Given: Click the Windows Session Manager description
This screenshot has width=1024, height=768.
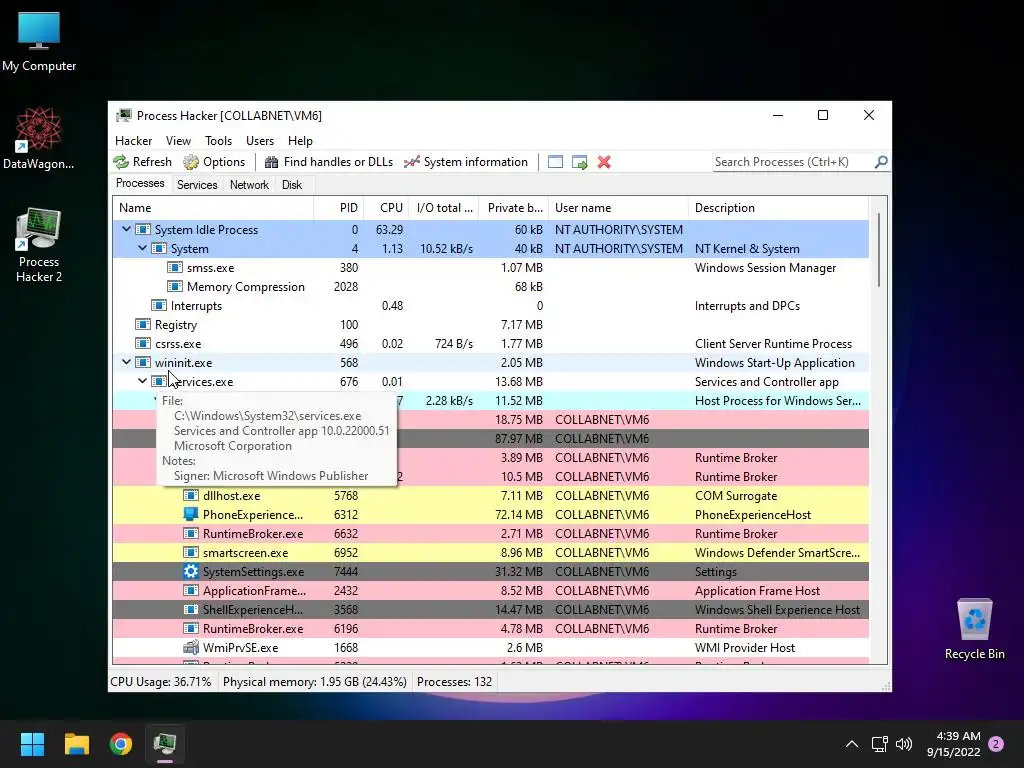Looking at the screenshot, I should pyautogui.click(x=765, y=268).
